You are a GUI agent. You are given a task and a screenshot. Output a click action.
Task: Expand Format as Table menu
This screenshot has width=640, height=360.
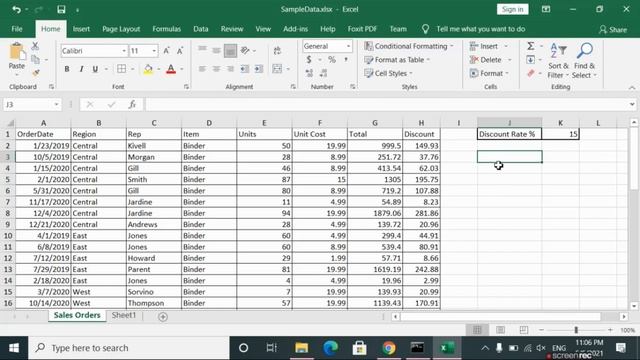(x=397, y=60)
